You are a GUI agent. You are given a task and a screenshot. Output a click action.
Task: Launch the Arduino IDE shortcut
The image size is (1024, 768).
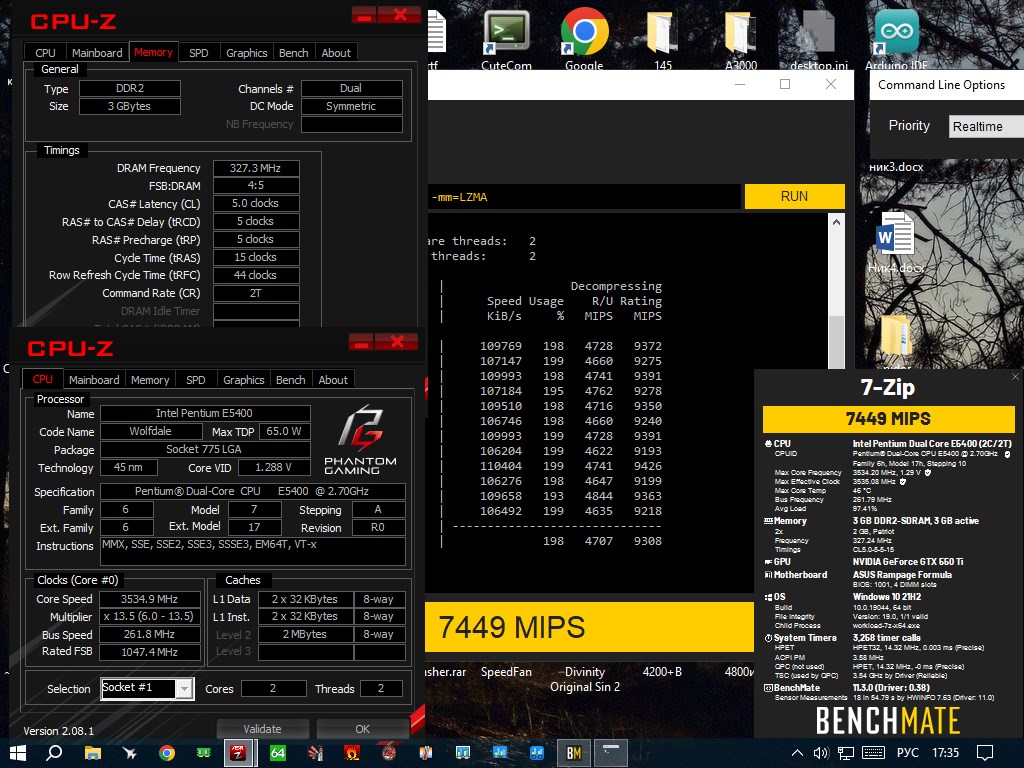(x=896, y=37)
